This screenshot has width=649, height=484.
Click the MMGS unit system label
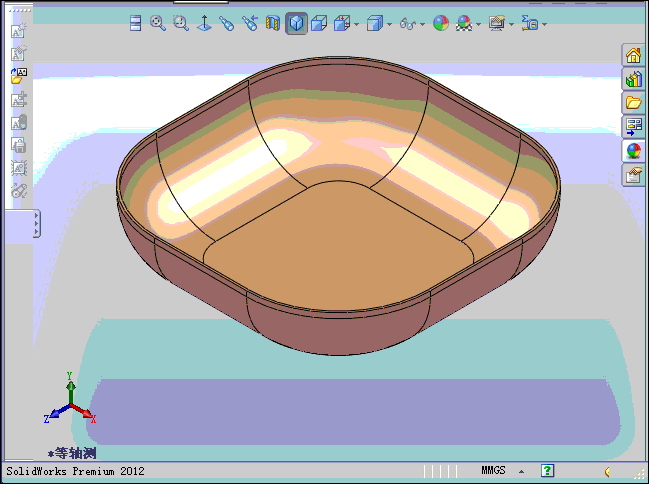[493, 471]
